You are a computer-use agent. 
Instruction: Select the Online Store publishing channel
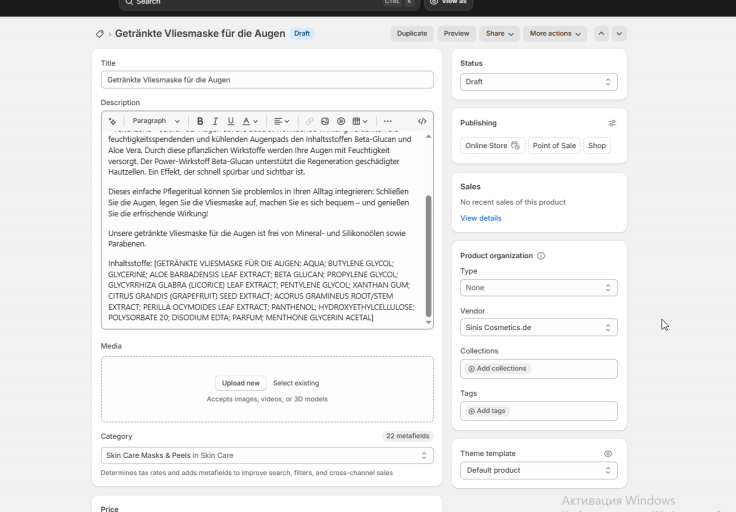(492, 145)
